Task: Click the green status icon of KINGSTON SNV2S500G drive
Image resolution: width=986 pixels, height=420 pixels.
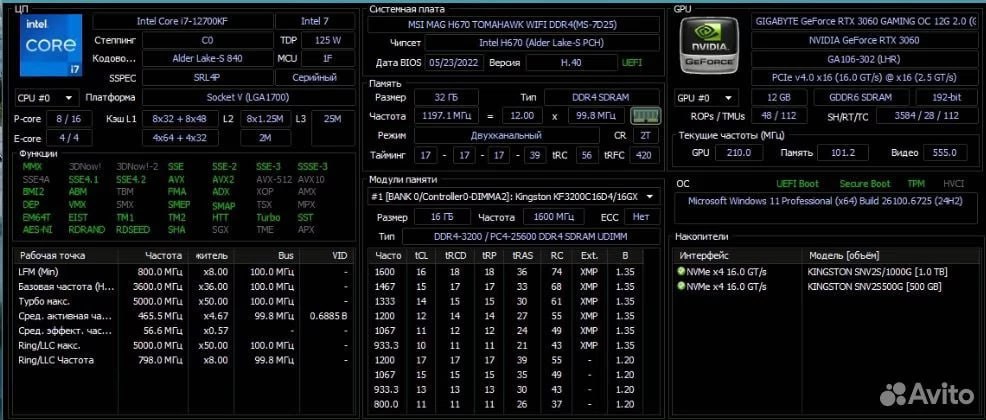Action: (x=681, y=286)
